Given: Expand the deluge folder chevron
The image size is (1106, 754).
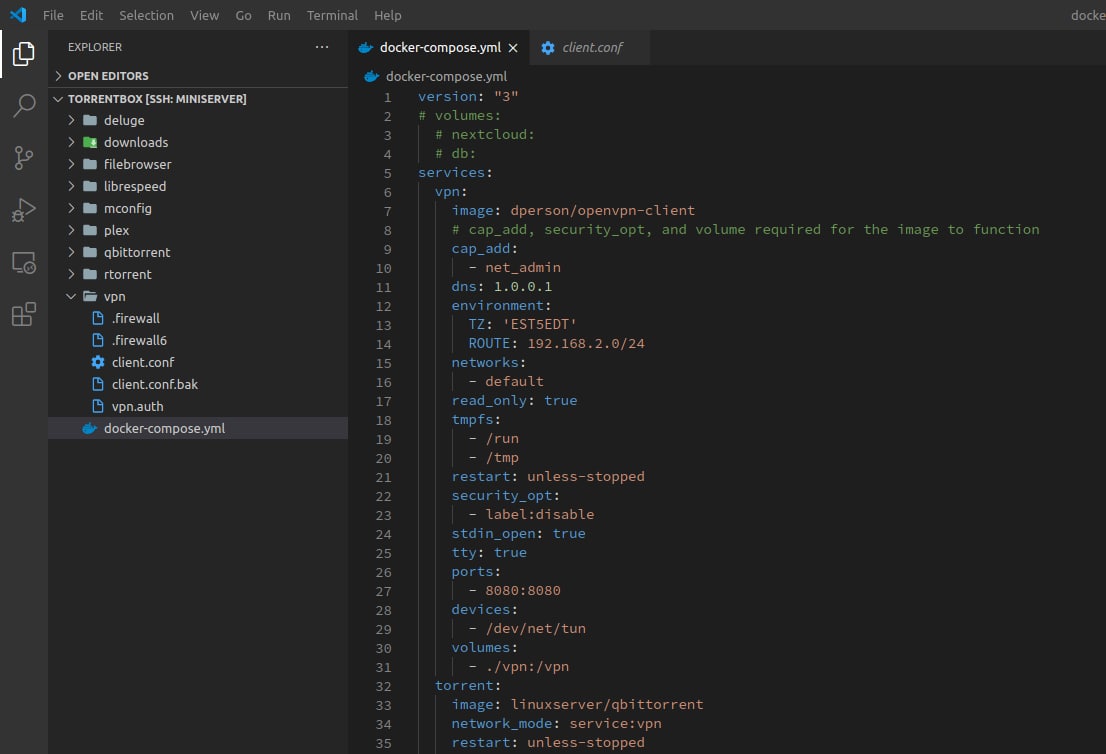Looking at the screenshot, I should tap(71, 120).
